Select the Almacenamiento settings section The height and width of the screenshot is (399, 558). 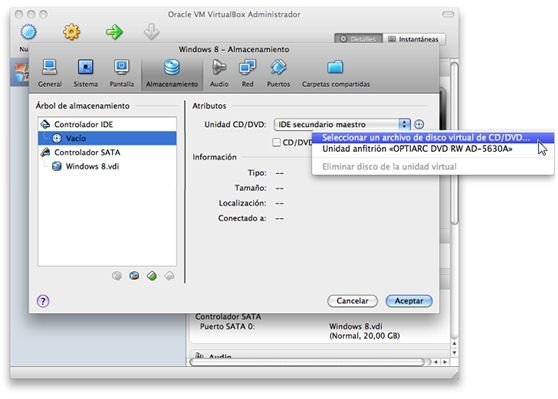[x=172, y=73]
